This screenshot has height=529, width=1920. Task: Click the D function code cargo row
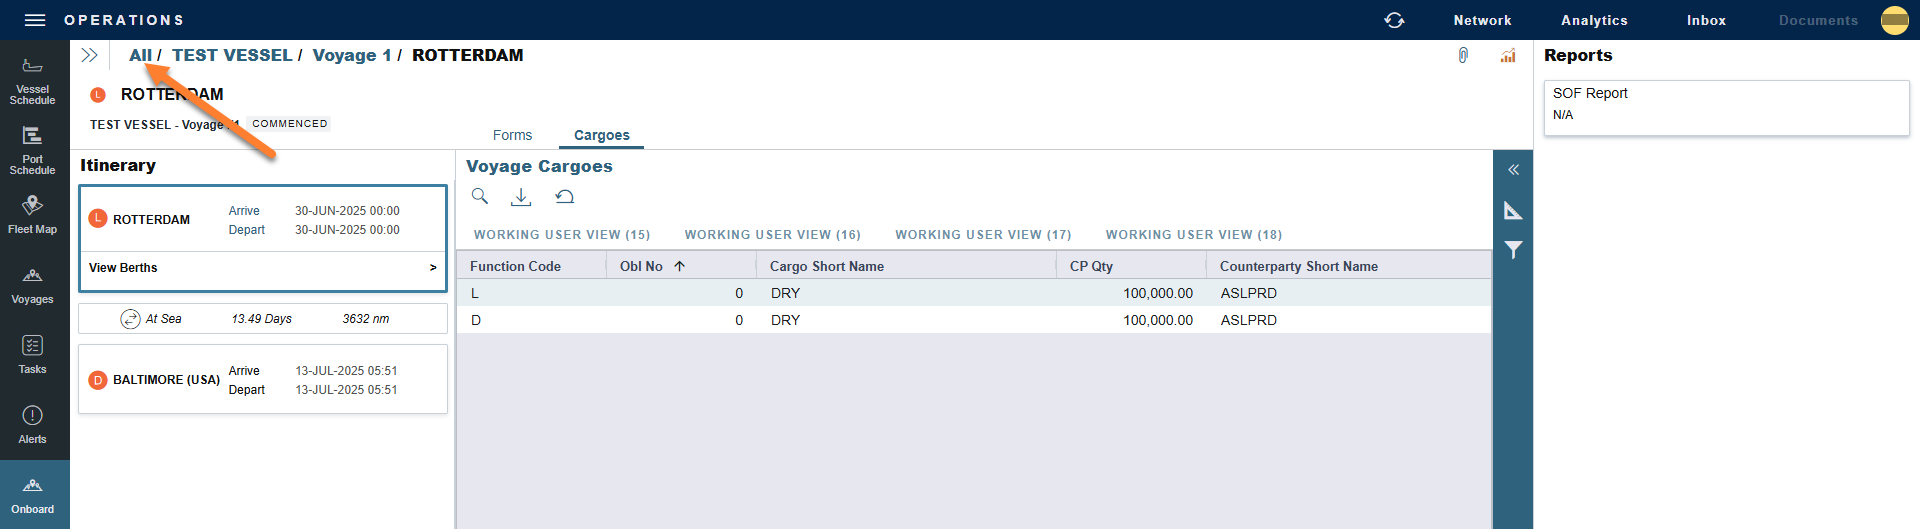(974, 320)
